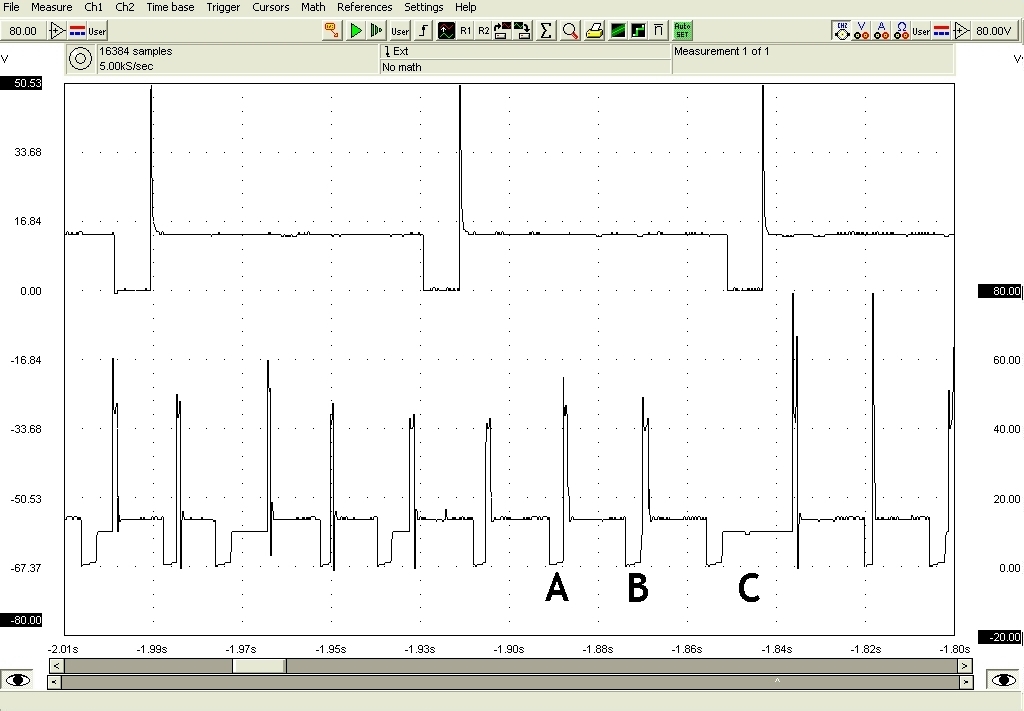Open the magnifier zoom tool
This screenshot has height=711, width=1024.
click(570, 31)
